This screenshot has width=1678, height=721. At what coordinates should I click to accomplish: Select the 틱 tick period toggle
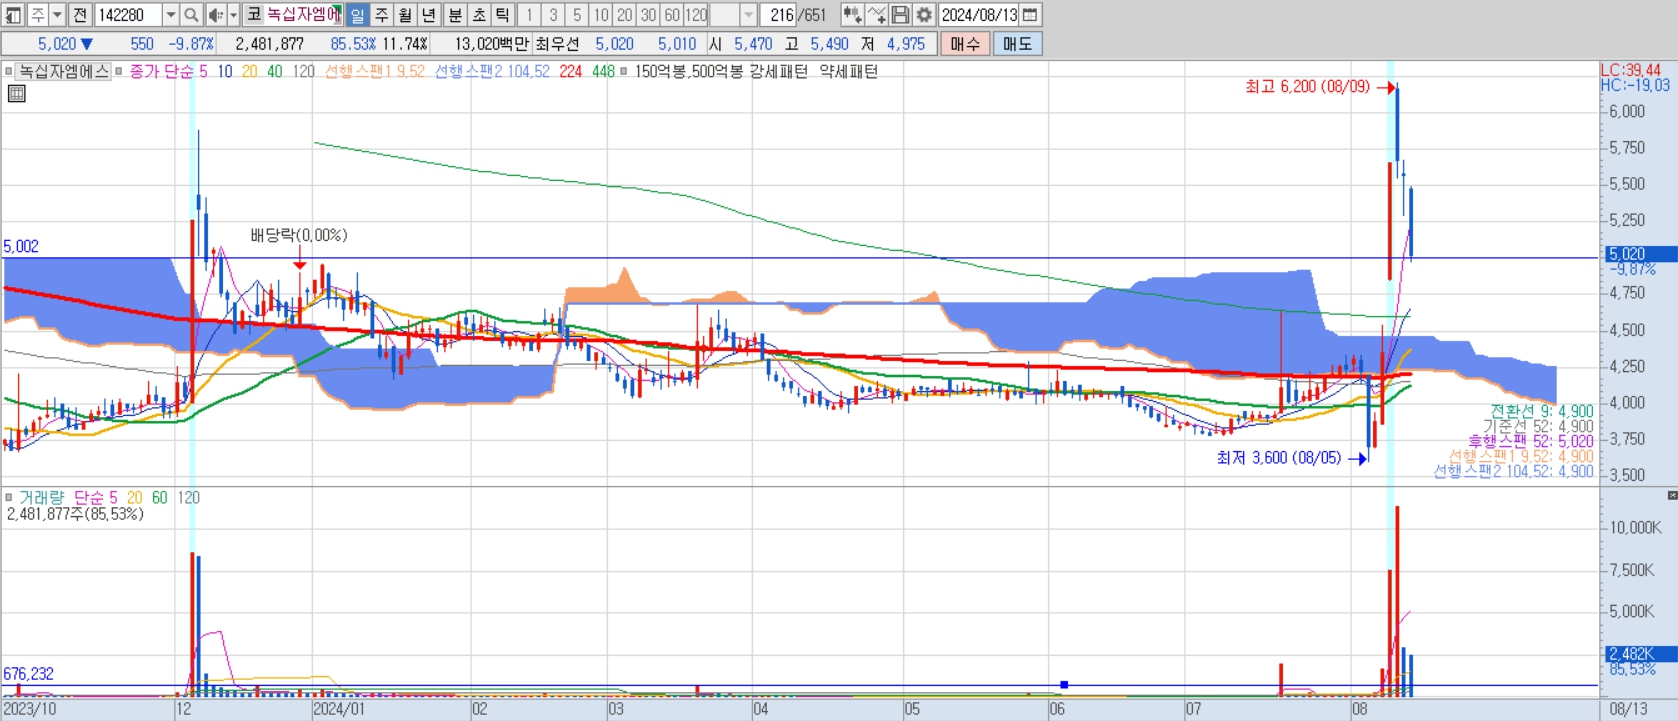(x=503, y=15)
